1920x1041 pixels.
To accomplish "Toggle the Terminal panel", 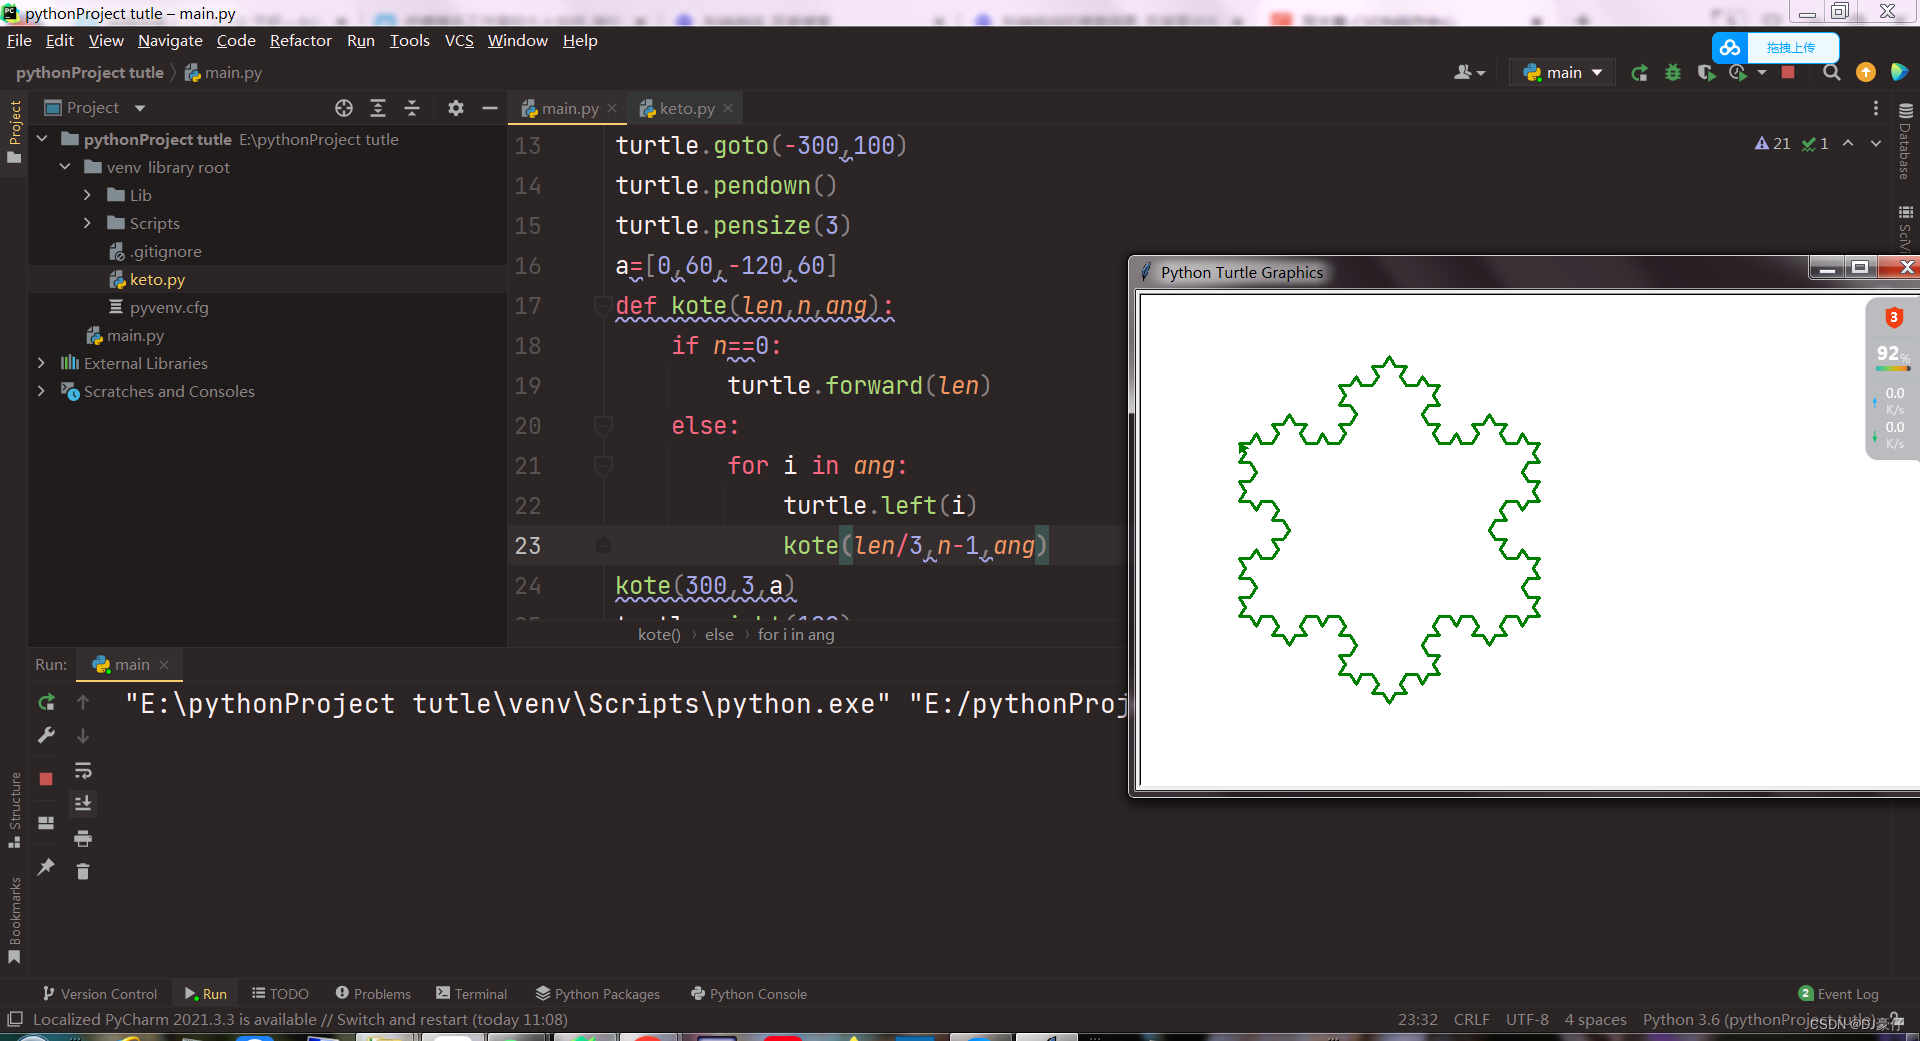I will tap(471, 993).
